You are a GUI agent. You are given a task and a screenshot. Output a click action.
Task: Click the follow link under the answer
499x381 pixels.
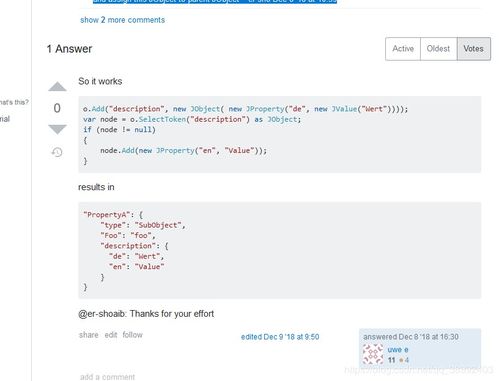132,335
